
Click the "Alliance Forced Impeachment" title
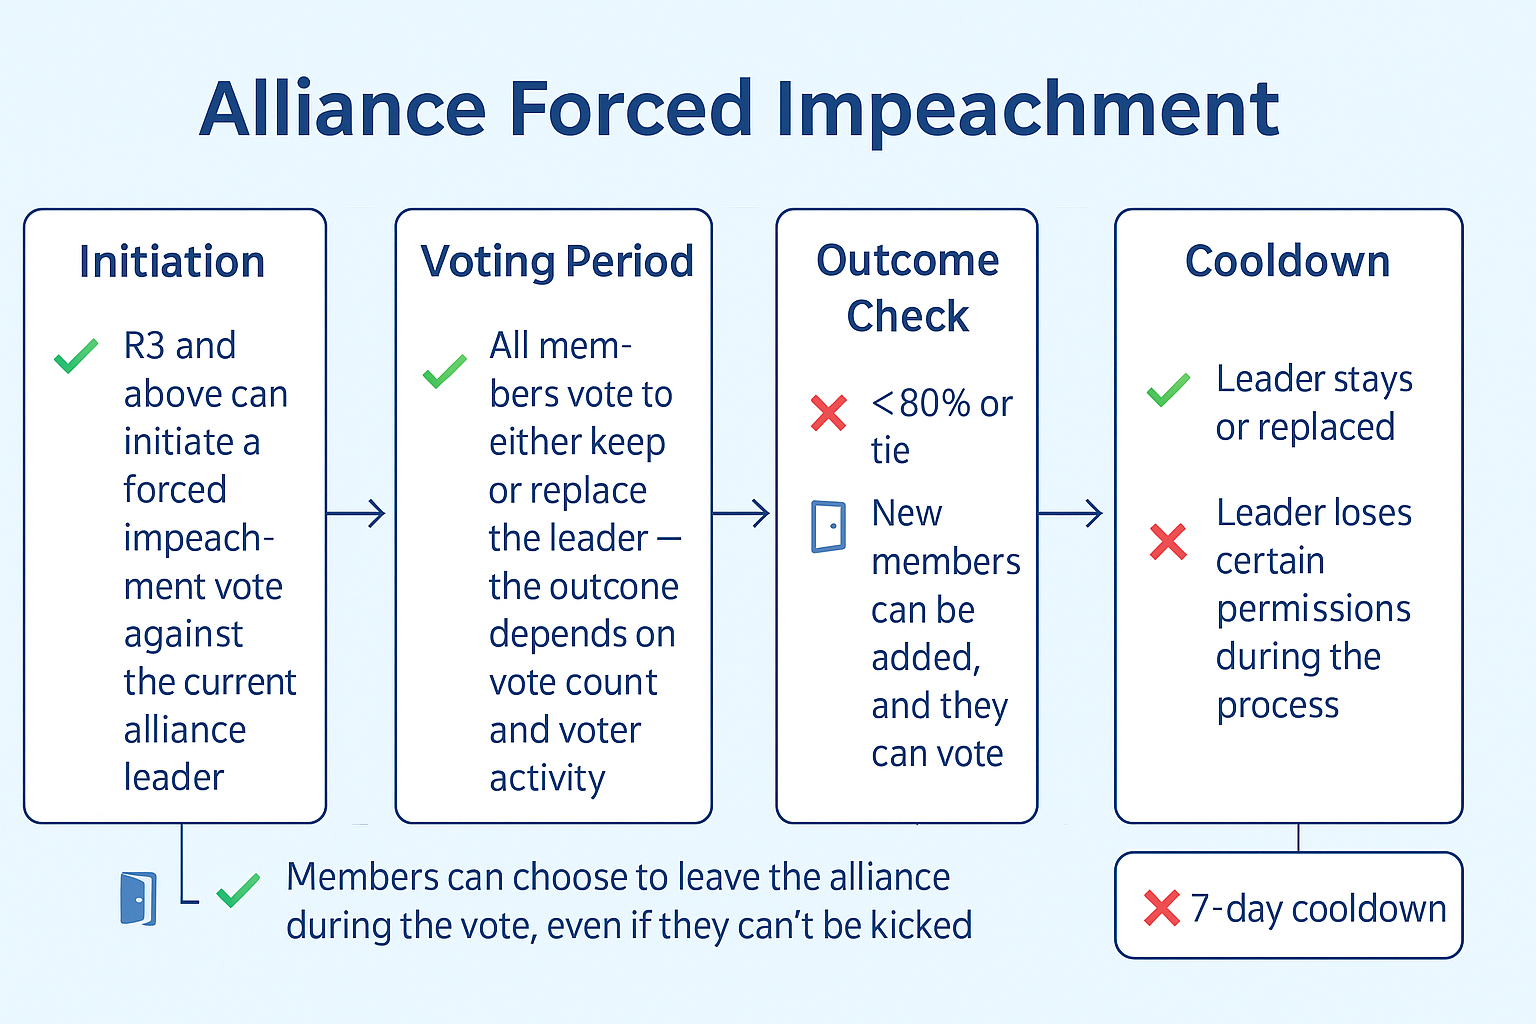740,108
